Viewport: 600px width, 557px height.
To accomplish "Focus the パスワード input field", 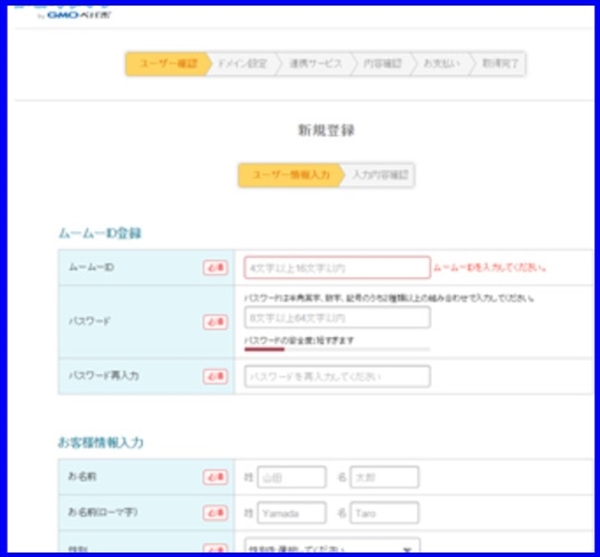I will tap(337, 318).
